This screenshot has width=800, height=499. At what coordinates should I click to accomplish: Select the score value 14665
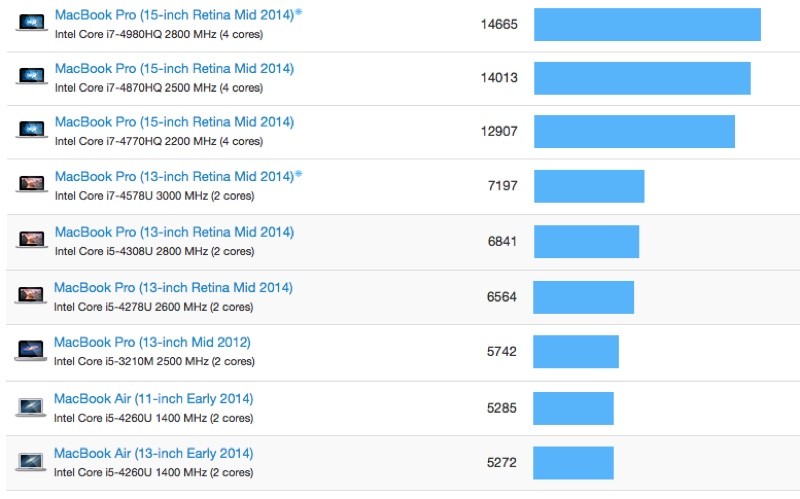tap(499, 24)
